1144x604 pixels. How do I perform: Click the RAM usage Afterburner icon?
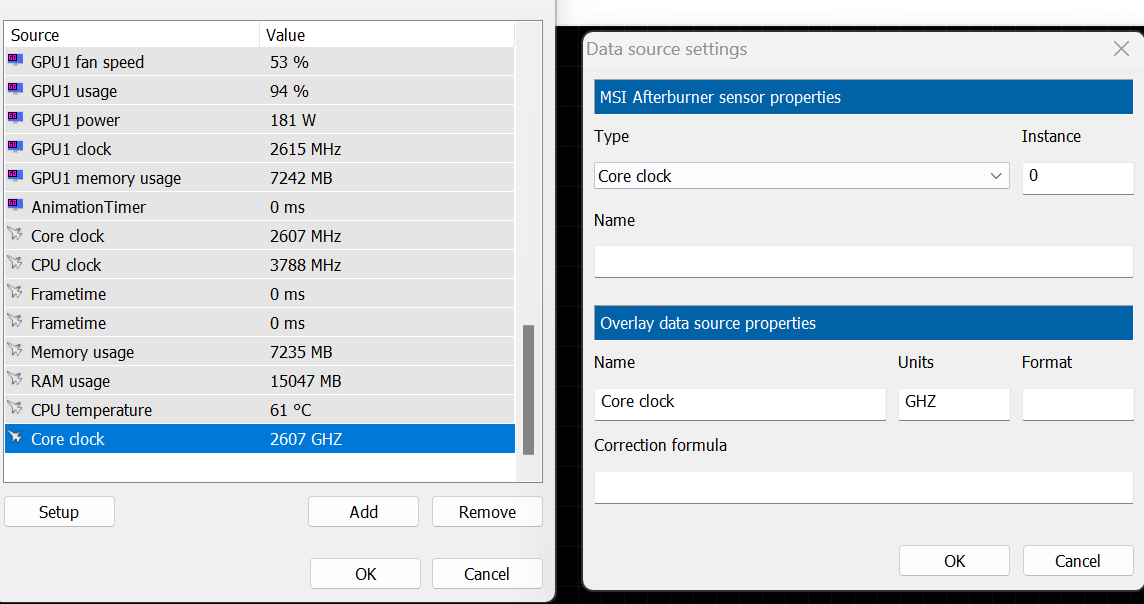click(x=14, y=380)
